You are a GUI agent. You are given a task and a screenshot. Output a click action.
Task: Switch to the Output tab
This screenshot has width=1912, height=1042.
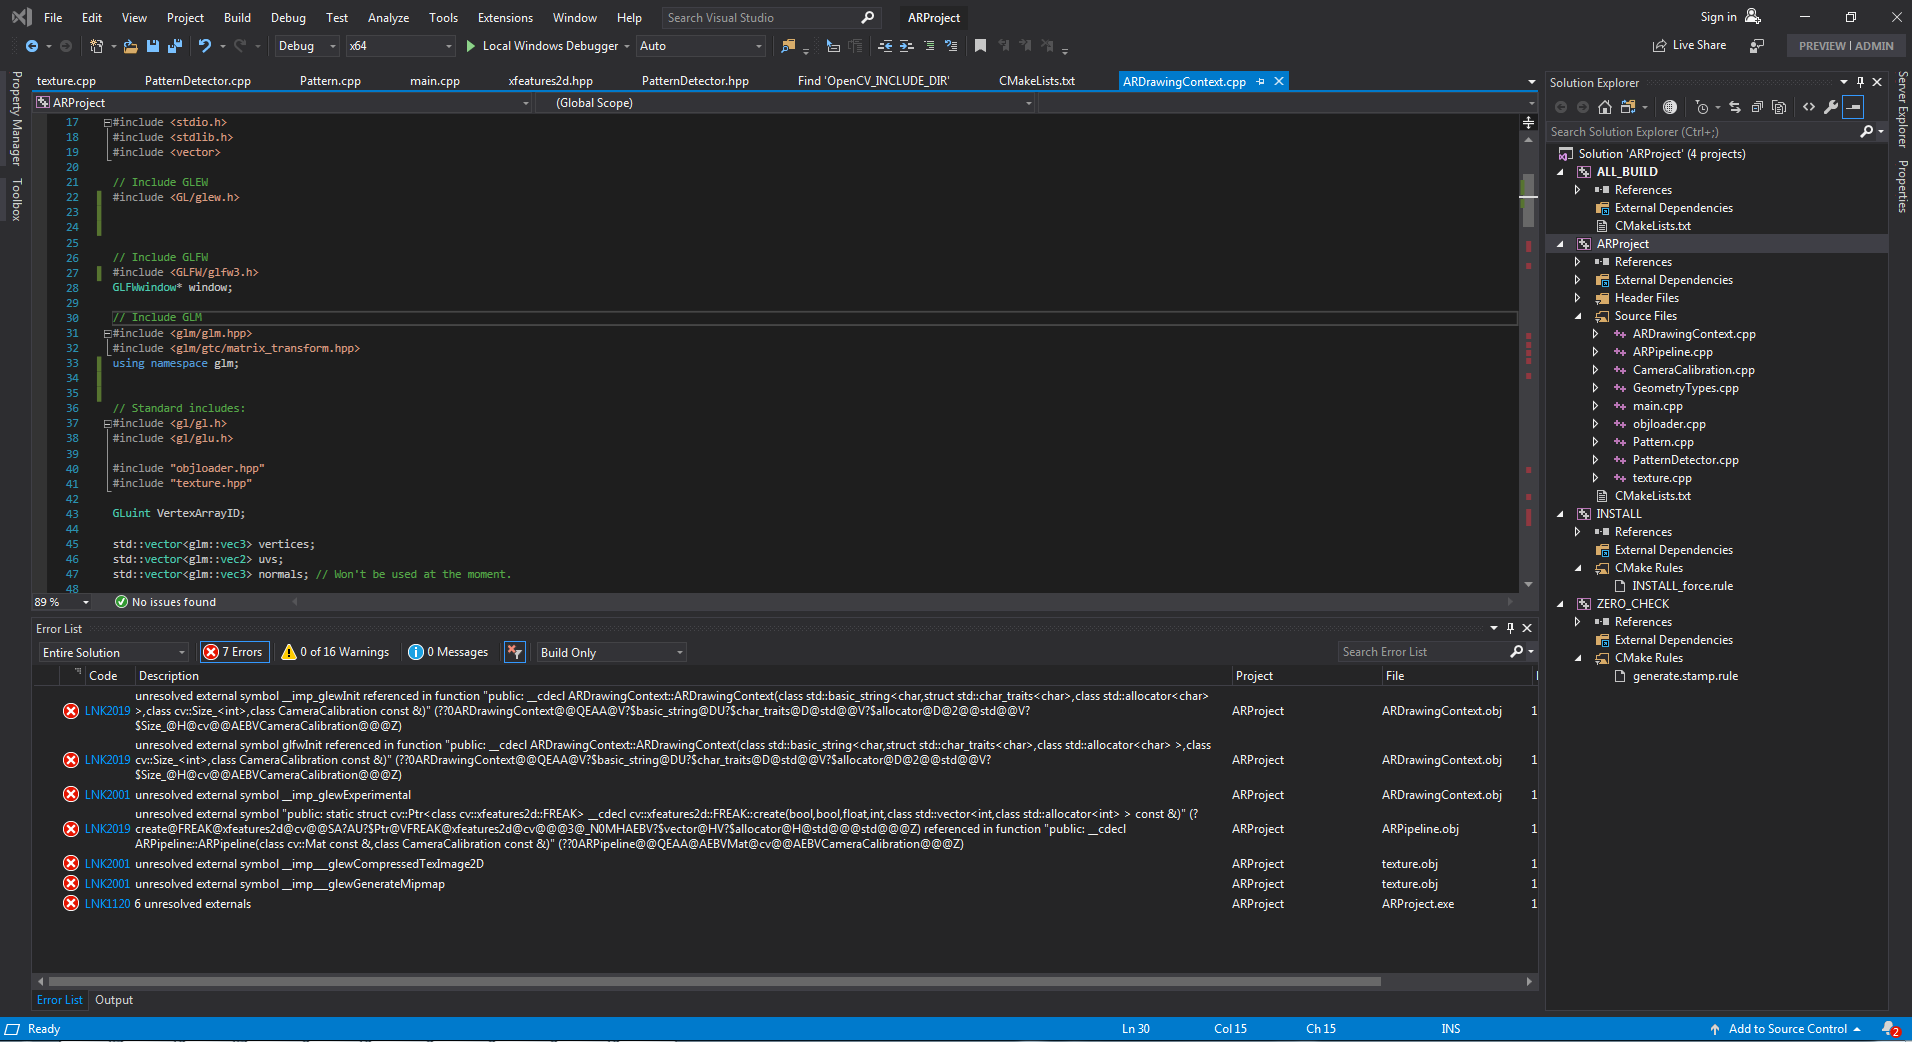(x=114, y=1000)
